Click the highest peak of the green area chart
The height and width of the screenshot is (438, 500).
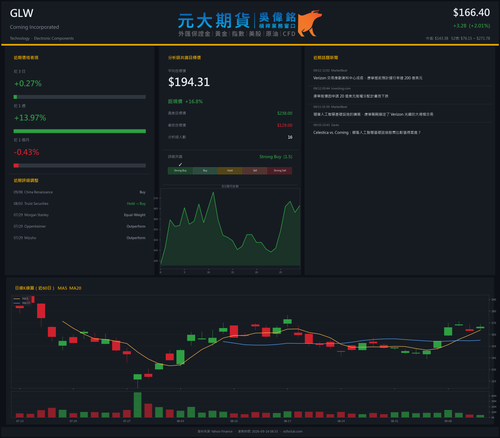pos(213,193)
